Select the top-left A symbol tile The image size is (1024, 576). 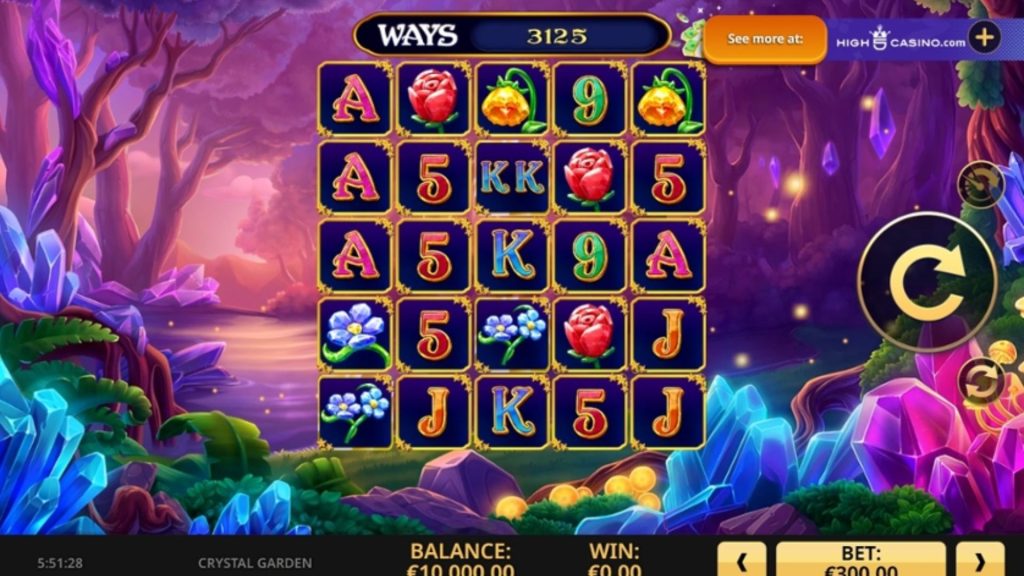tap(355, 99)
